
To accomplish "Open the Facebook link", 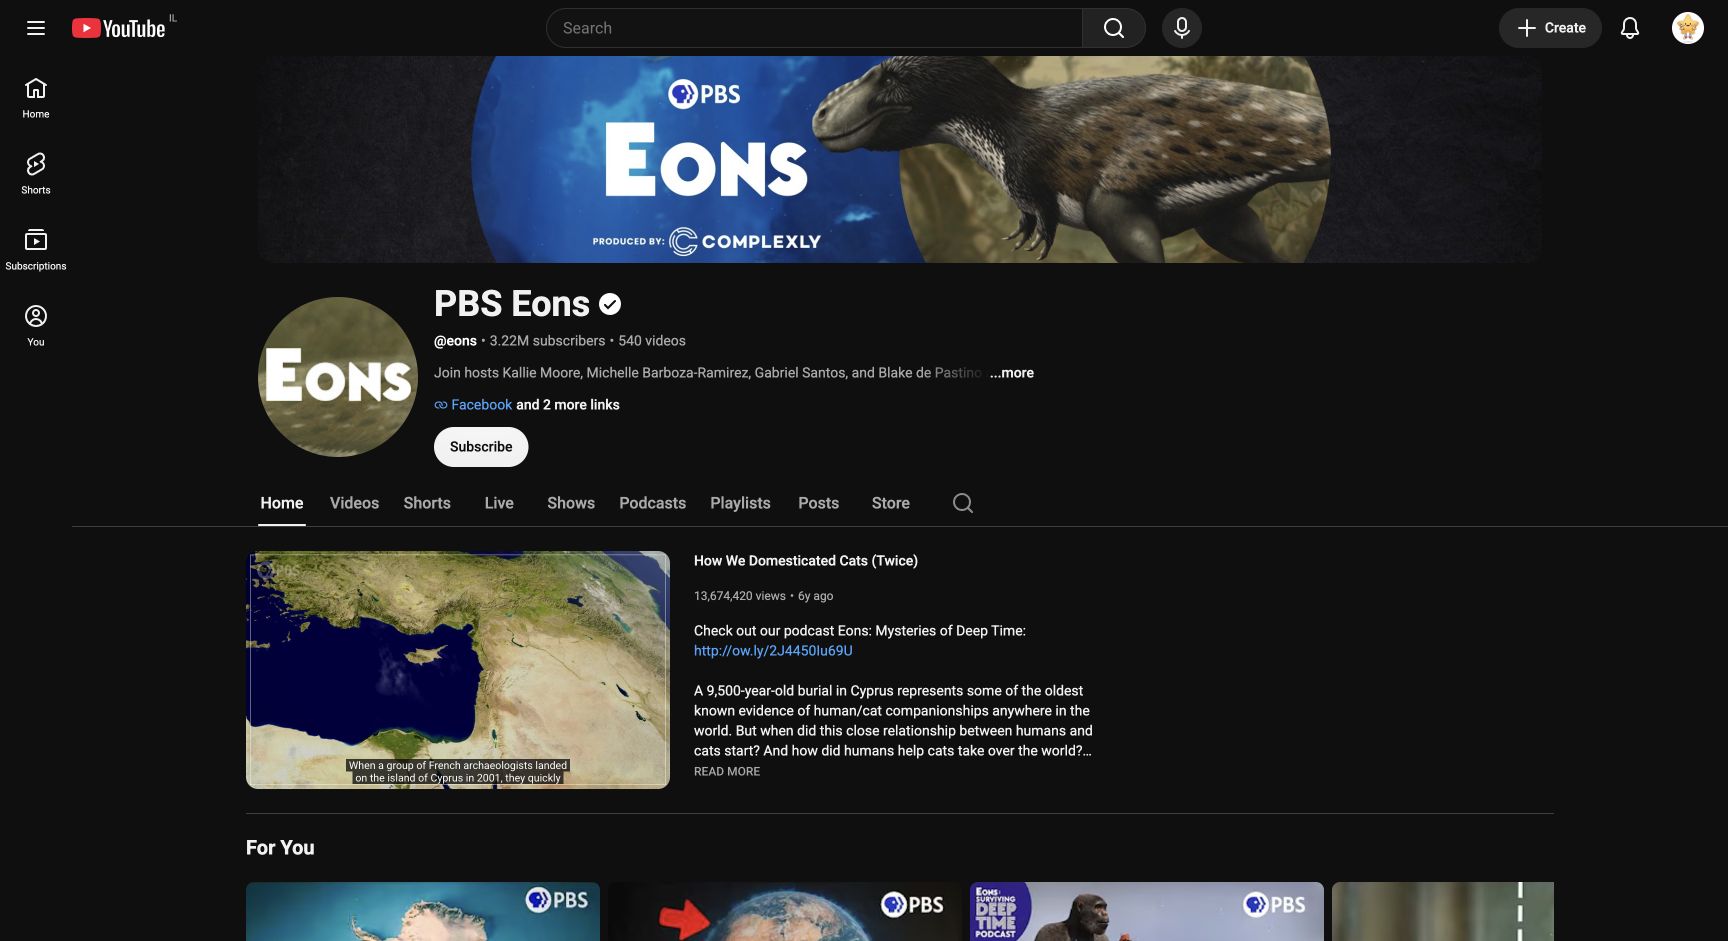I will 481,405.
